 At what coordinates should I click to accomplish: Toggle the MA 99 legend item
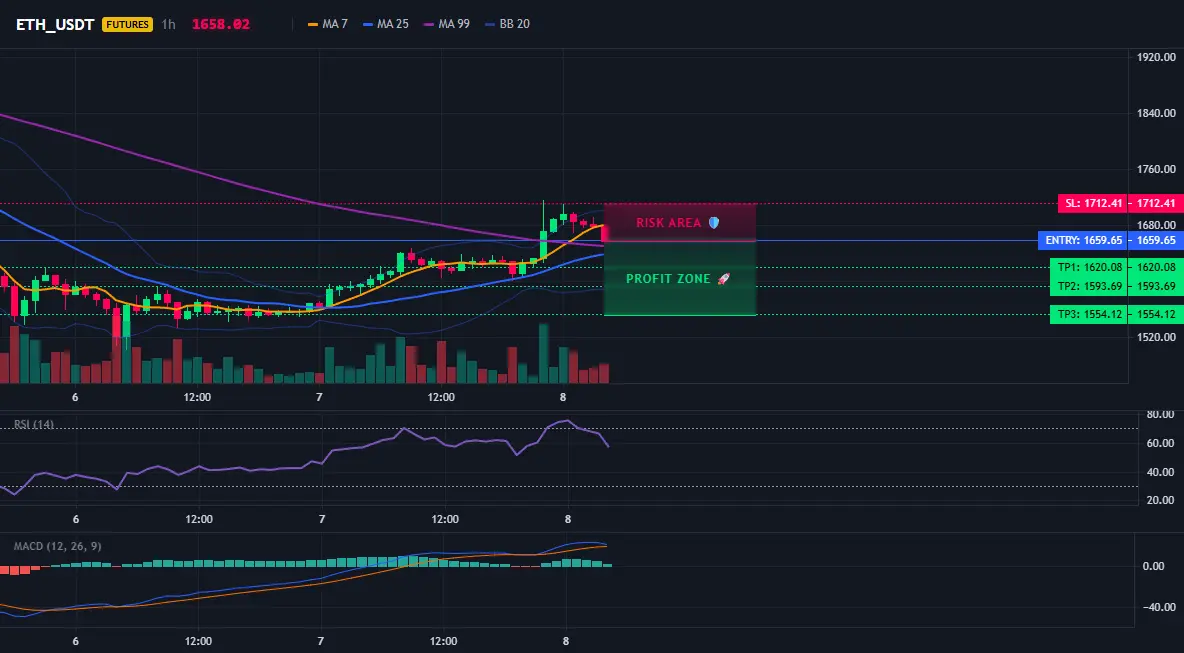(x=447, y=24)
